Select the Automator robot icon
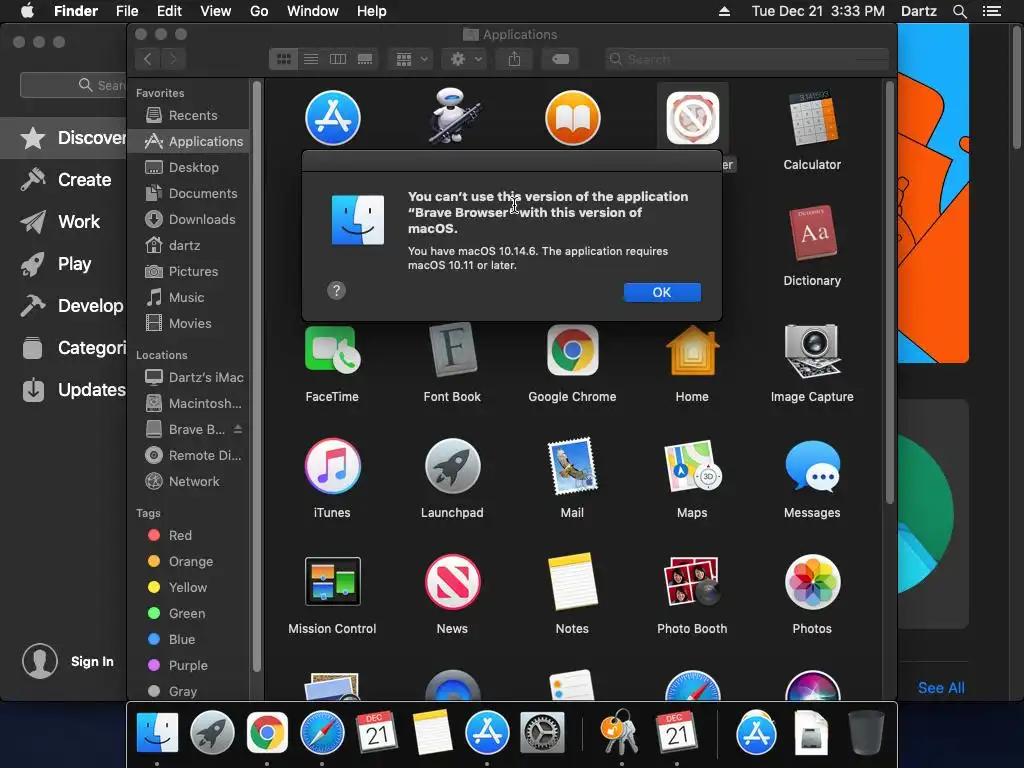This screenshot has height=768, width=1024. pos(453,118)
